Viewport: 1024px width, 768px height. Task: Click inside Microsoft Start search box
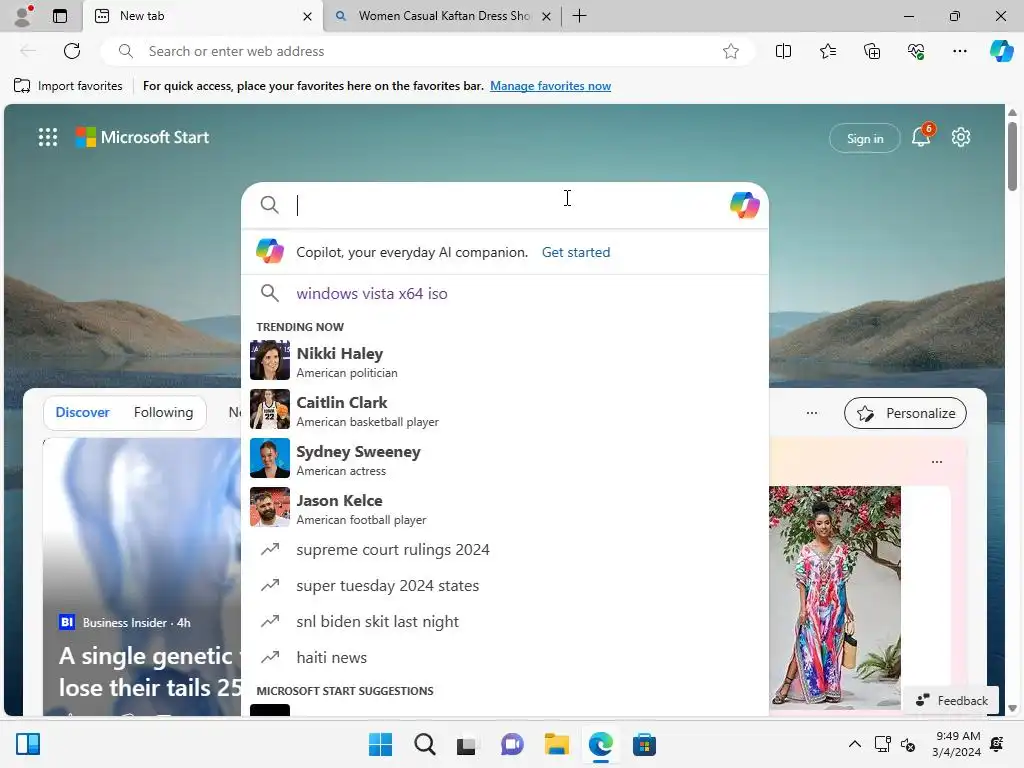click(x=503, y=205)
